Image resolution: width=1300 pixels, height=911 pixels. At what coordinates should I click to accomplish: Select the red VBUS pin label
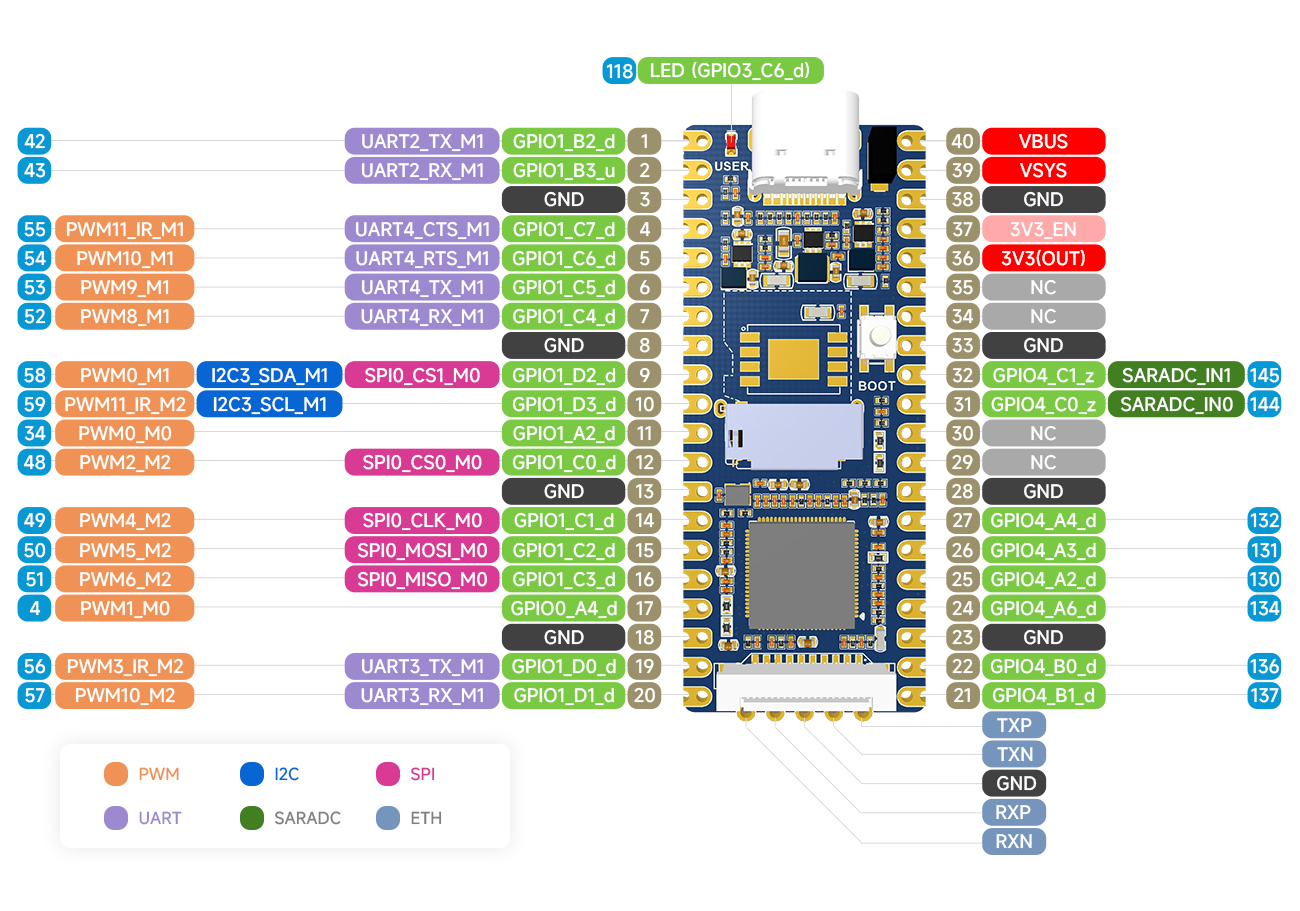coord(1043,141)
